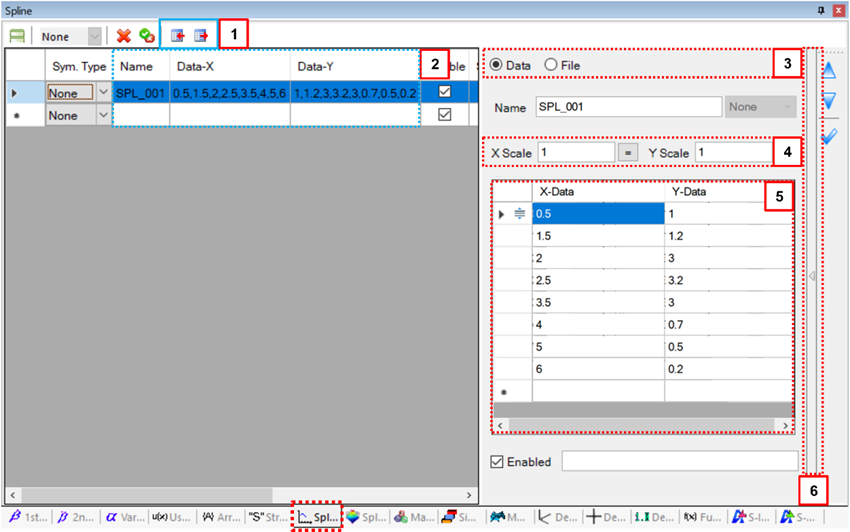Click the green check with red cross icon
850x532 pixels.
[x=147, y=36]
